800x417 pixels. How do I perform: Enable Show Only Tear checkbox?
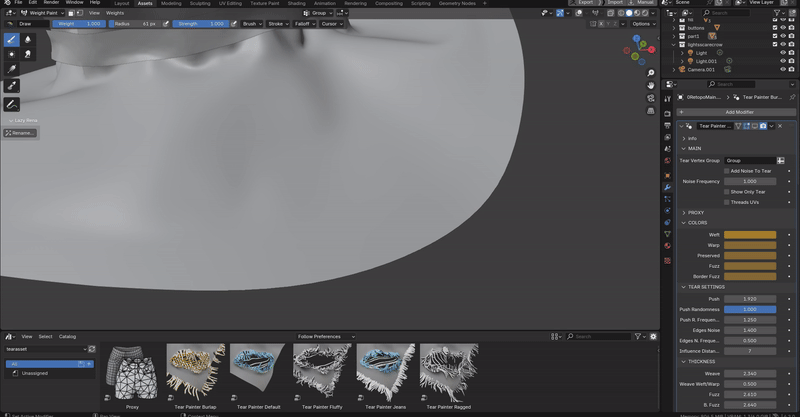pos(727,192)
